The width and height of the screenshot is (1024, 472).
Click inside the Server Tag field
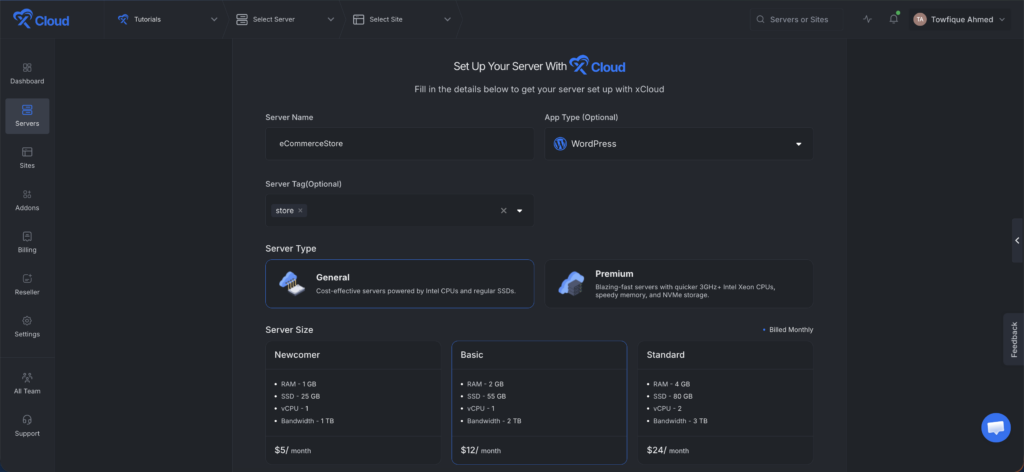pos(400,211)
